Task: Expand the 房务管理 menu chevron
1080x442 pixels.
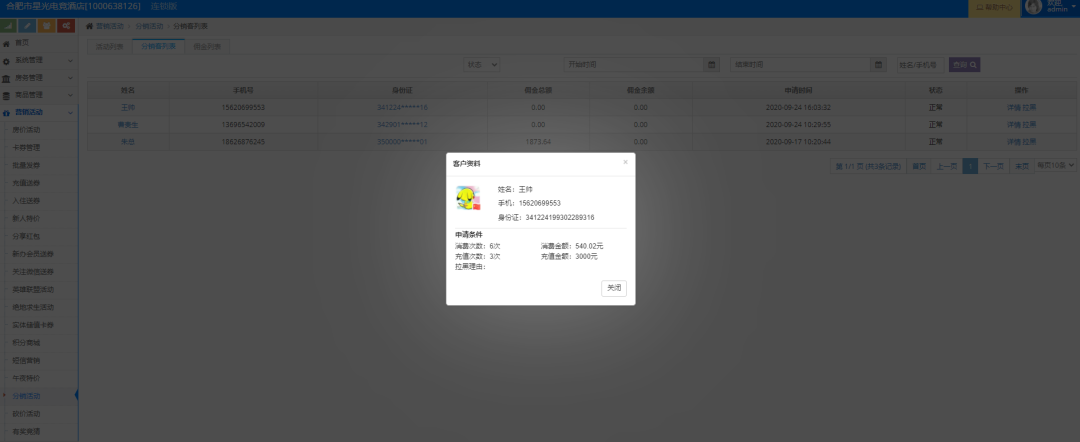Action: (70, 78)
